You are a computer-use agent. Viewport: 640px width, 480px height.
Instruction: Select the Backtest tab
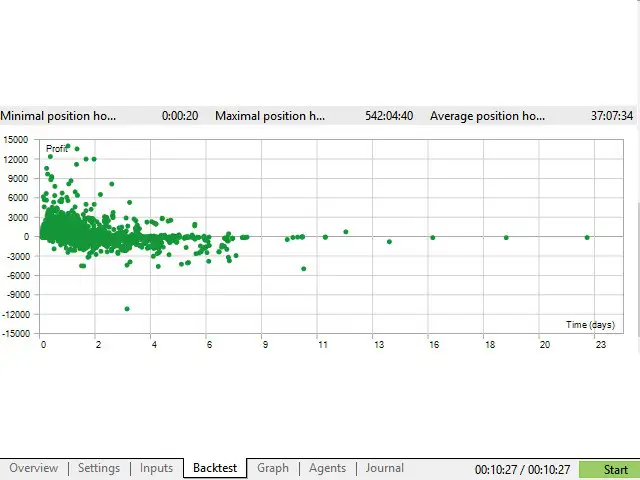(215, 468)
